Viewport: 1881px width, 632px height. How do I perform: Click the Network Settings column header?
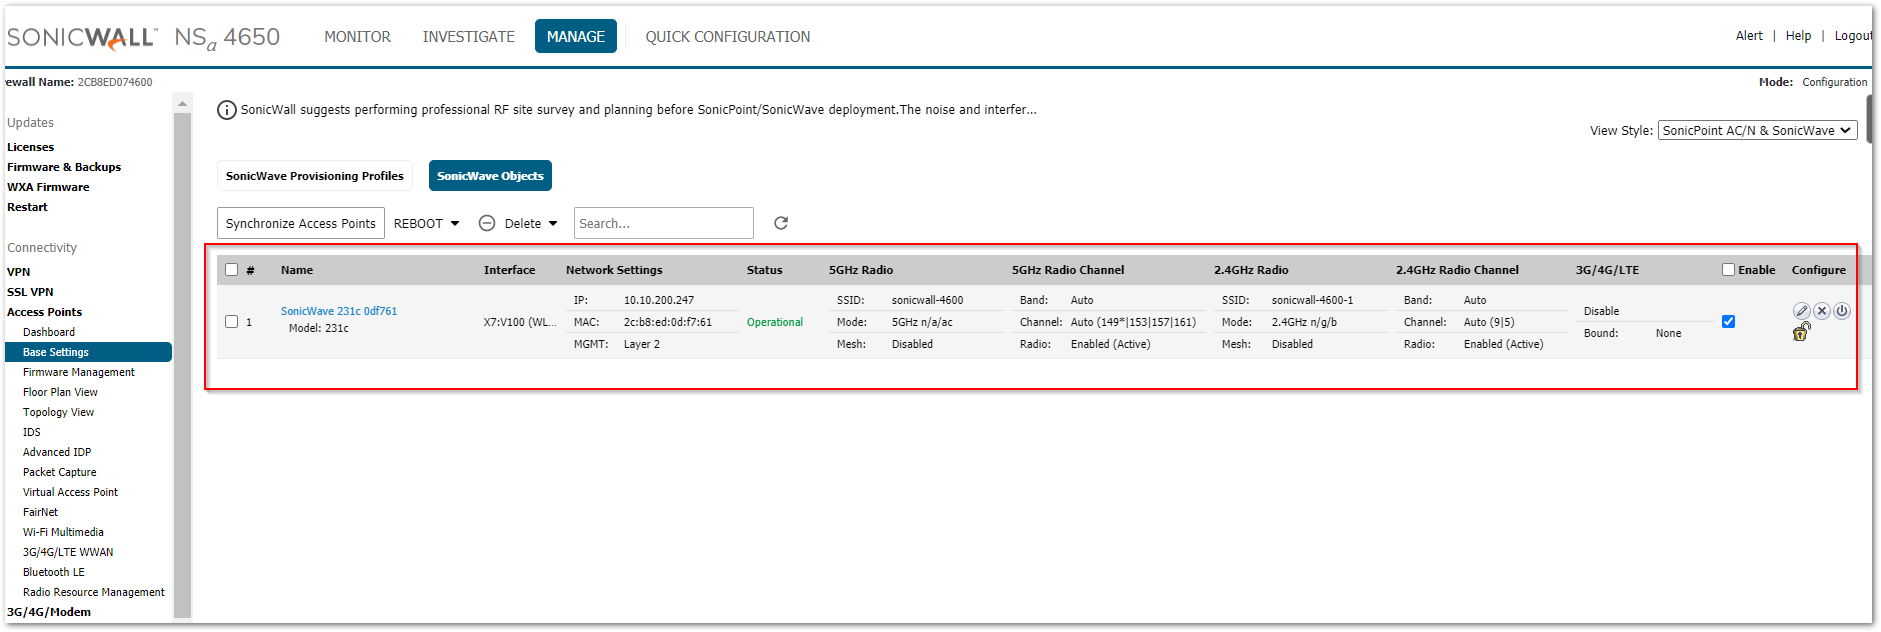click(614, 270)
